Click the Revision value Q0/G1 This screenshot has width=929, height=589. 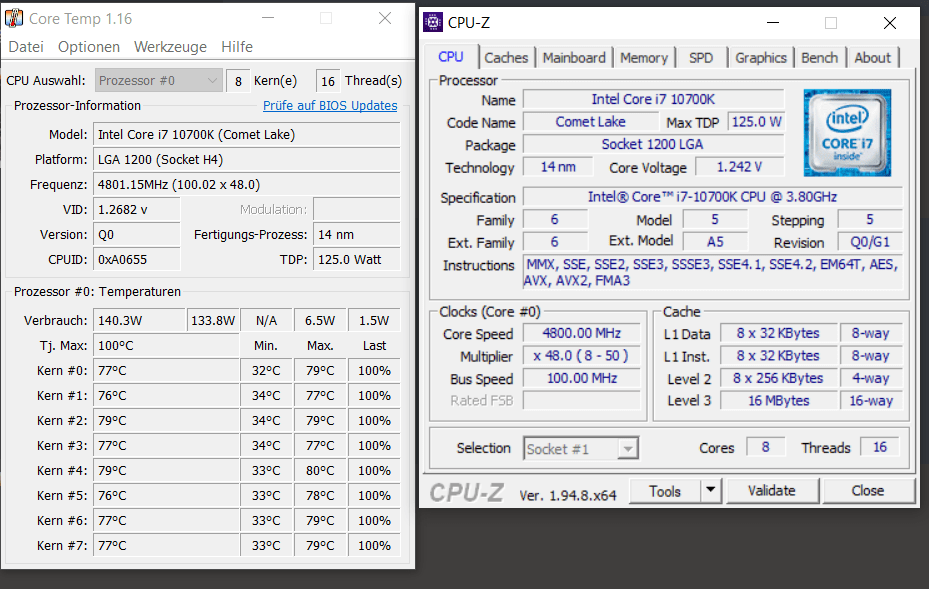point(870,242)
